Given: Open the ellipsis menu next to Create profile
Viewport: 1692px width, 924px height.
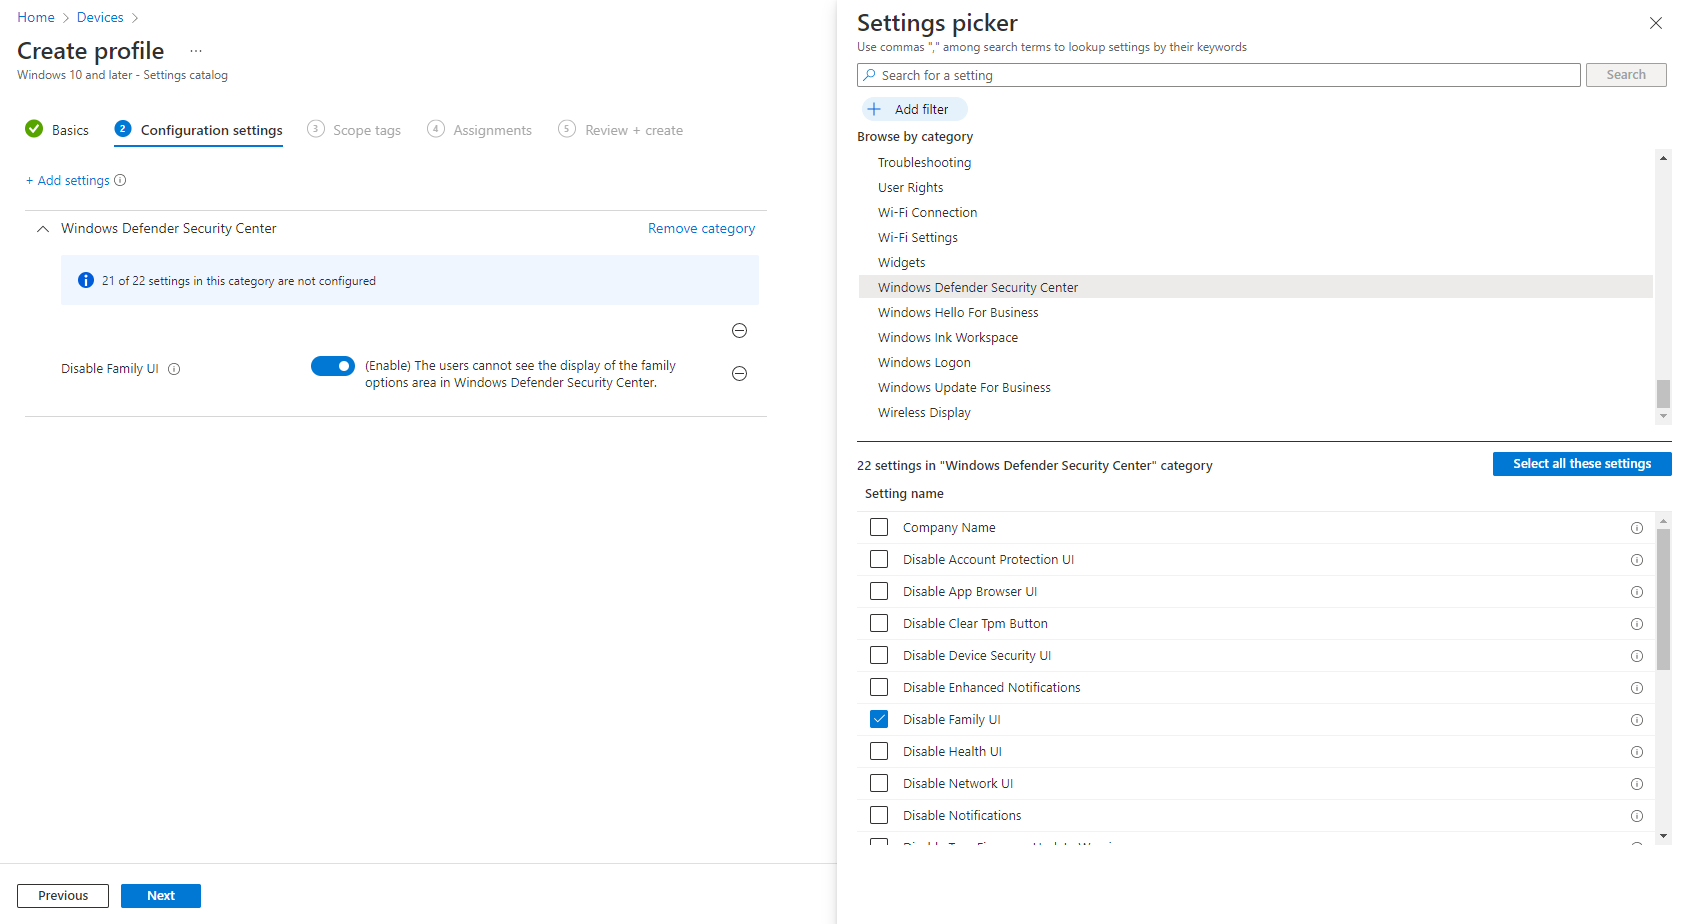Looking at the screenshot, I should pyautogui.click(x=196, y=51).
